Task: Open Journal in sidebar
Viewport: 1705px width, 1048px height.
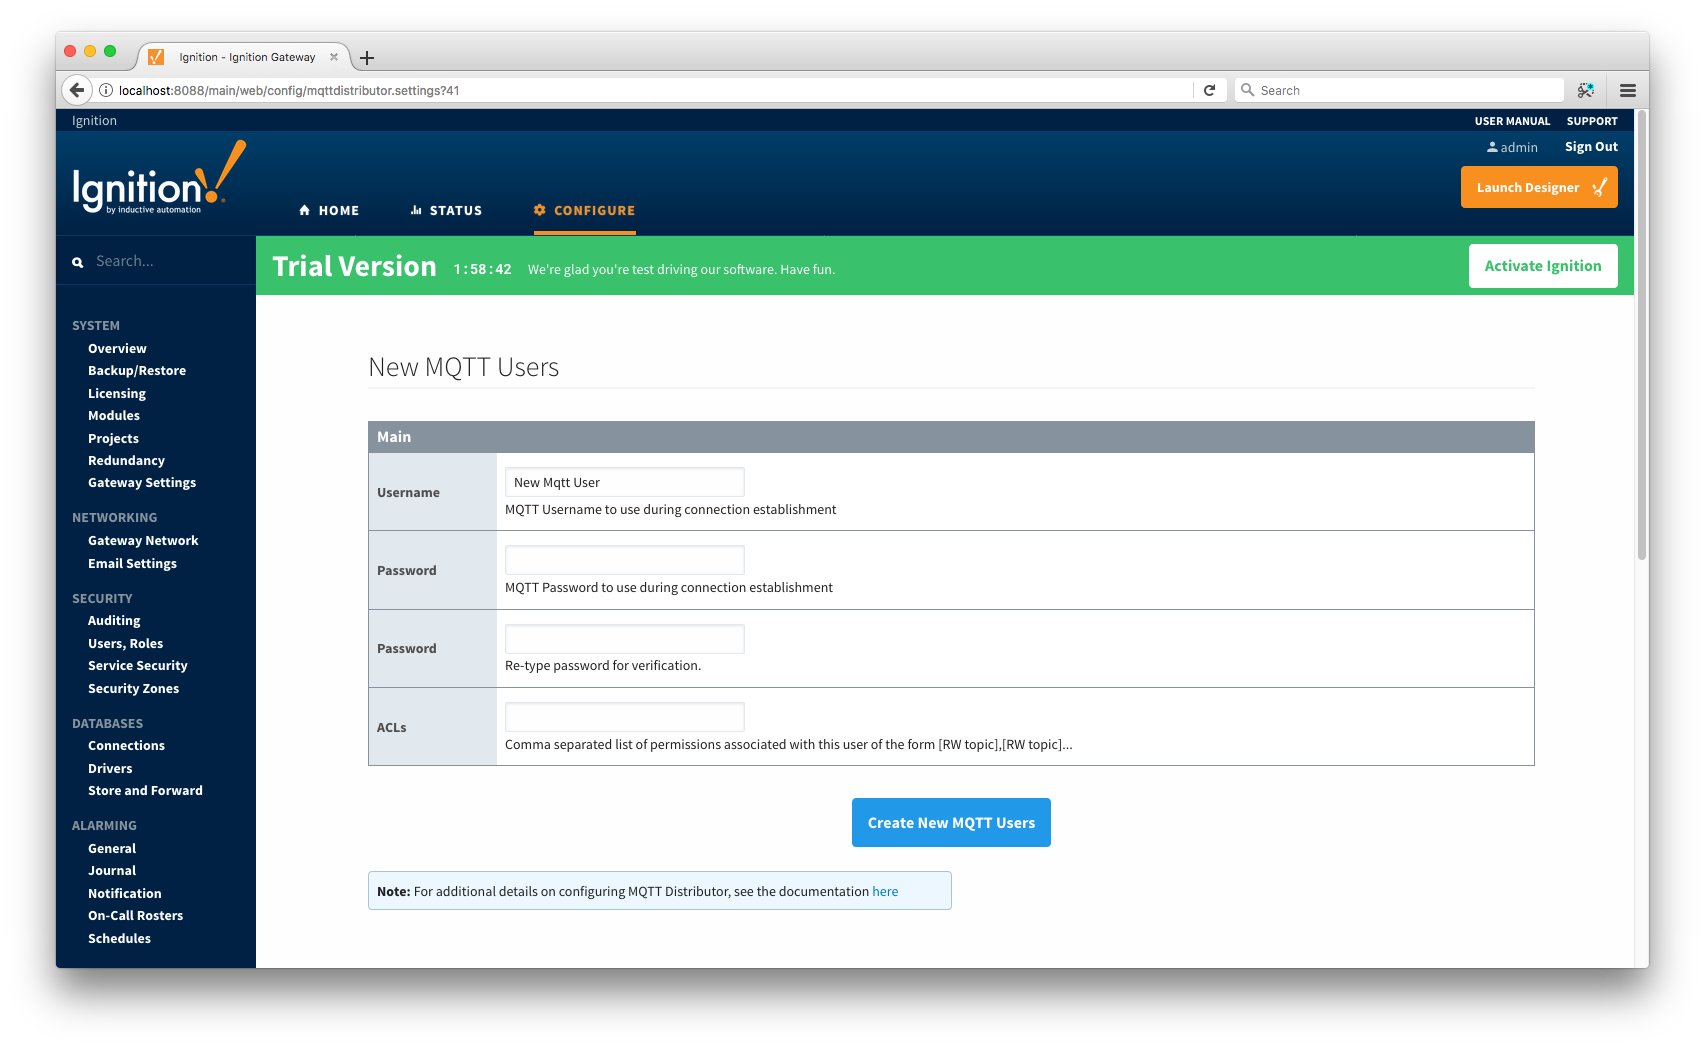Action: pos(112,870)
